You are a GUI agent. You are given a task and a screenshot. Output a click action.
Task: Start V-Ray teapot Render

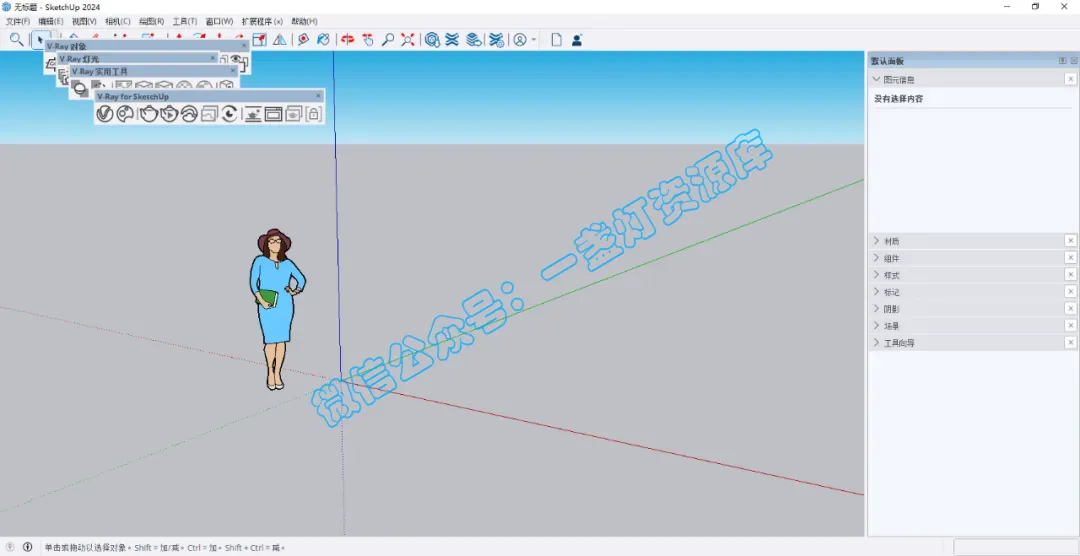pyautogui.click(x=149, y=114)
